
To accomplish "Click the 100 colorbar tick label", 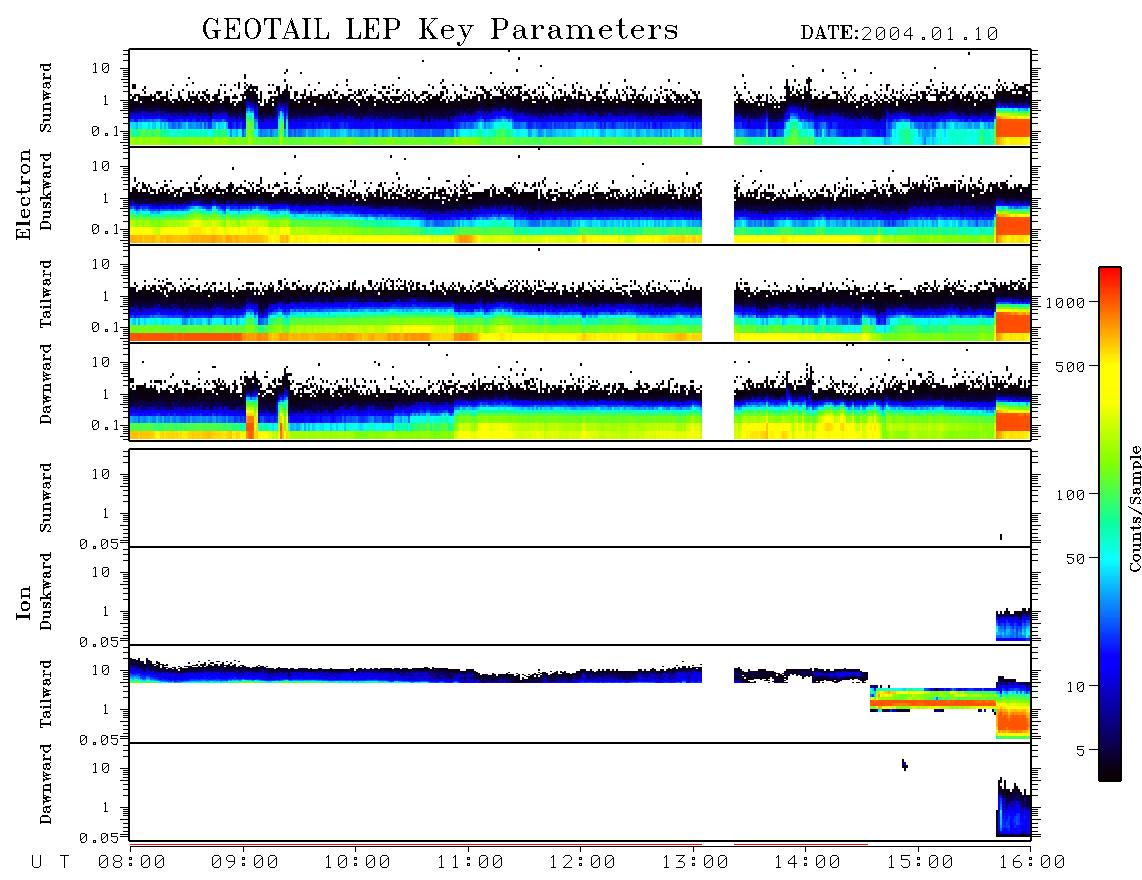I will tap(1070, 495).
